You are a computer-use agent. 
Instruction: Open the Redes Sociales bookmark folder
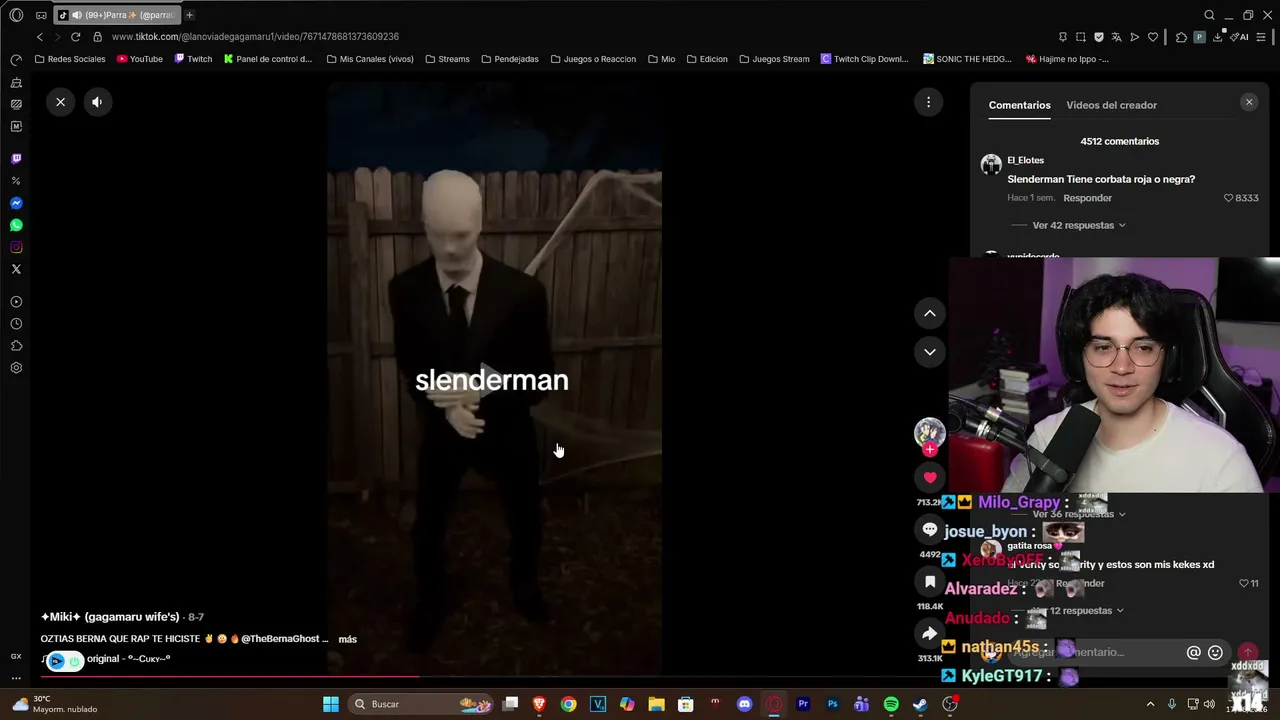tap(70, 59)
